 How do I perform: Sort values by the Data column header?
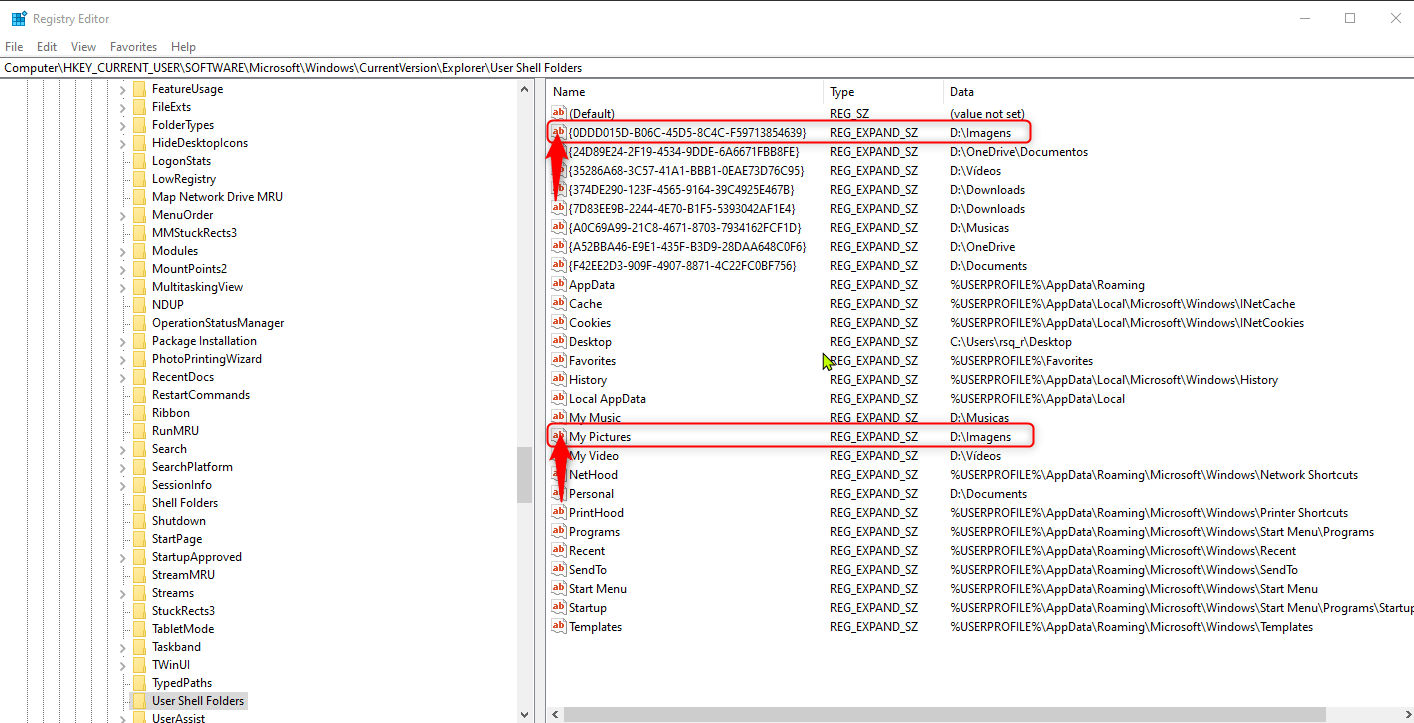[1179, 92]
